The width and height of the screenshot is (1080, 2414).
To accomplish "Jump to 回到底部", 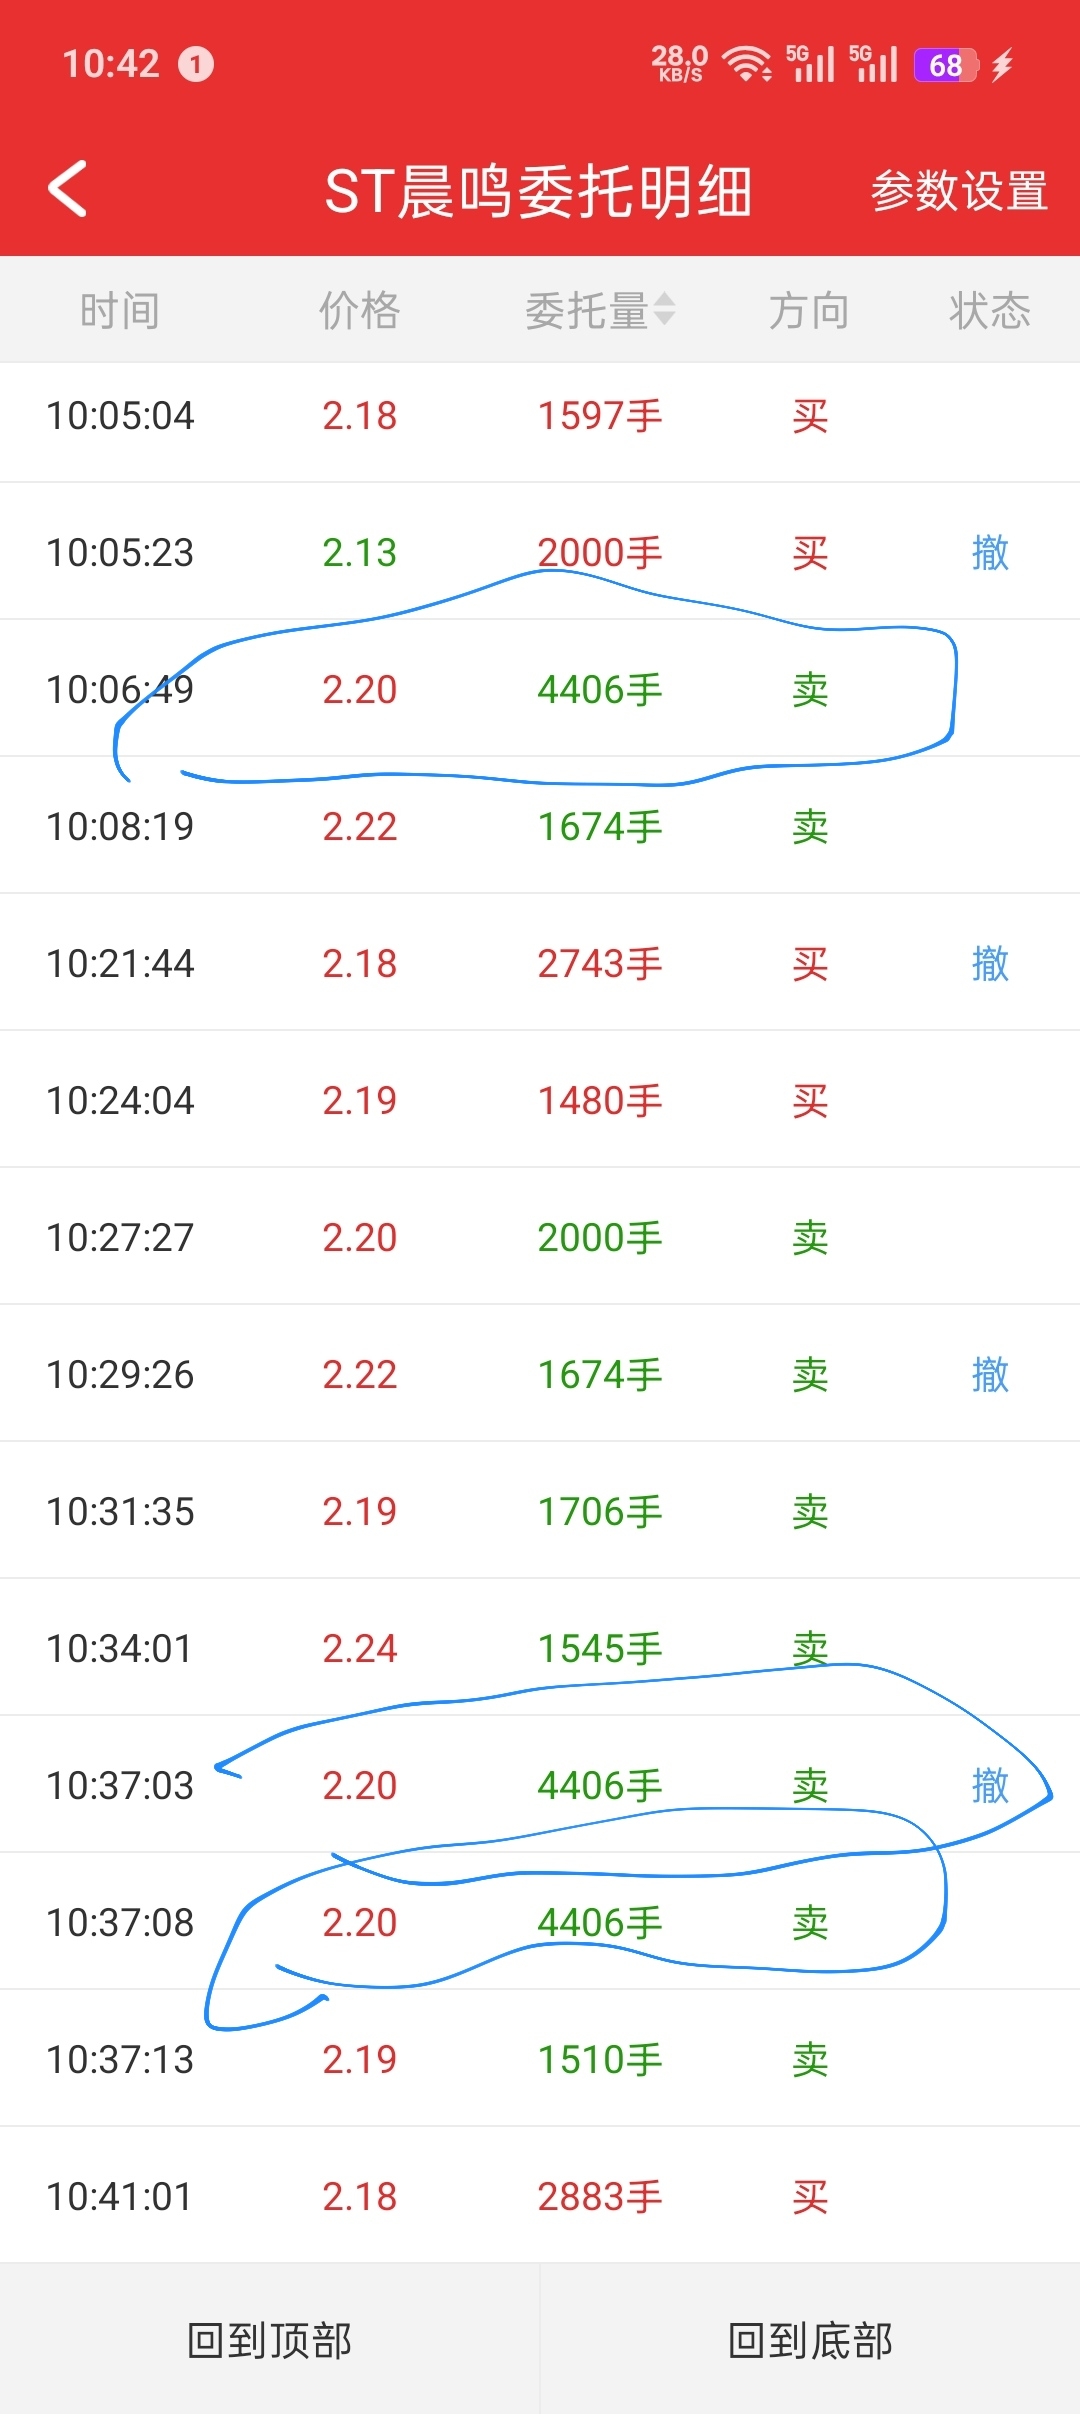I will pos(810,2340).
